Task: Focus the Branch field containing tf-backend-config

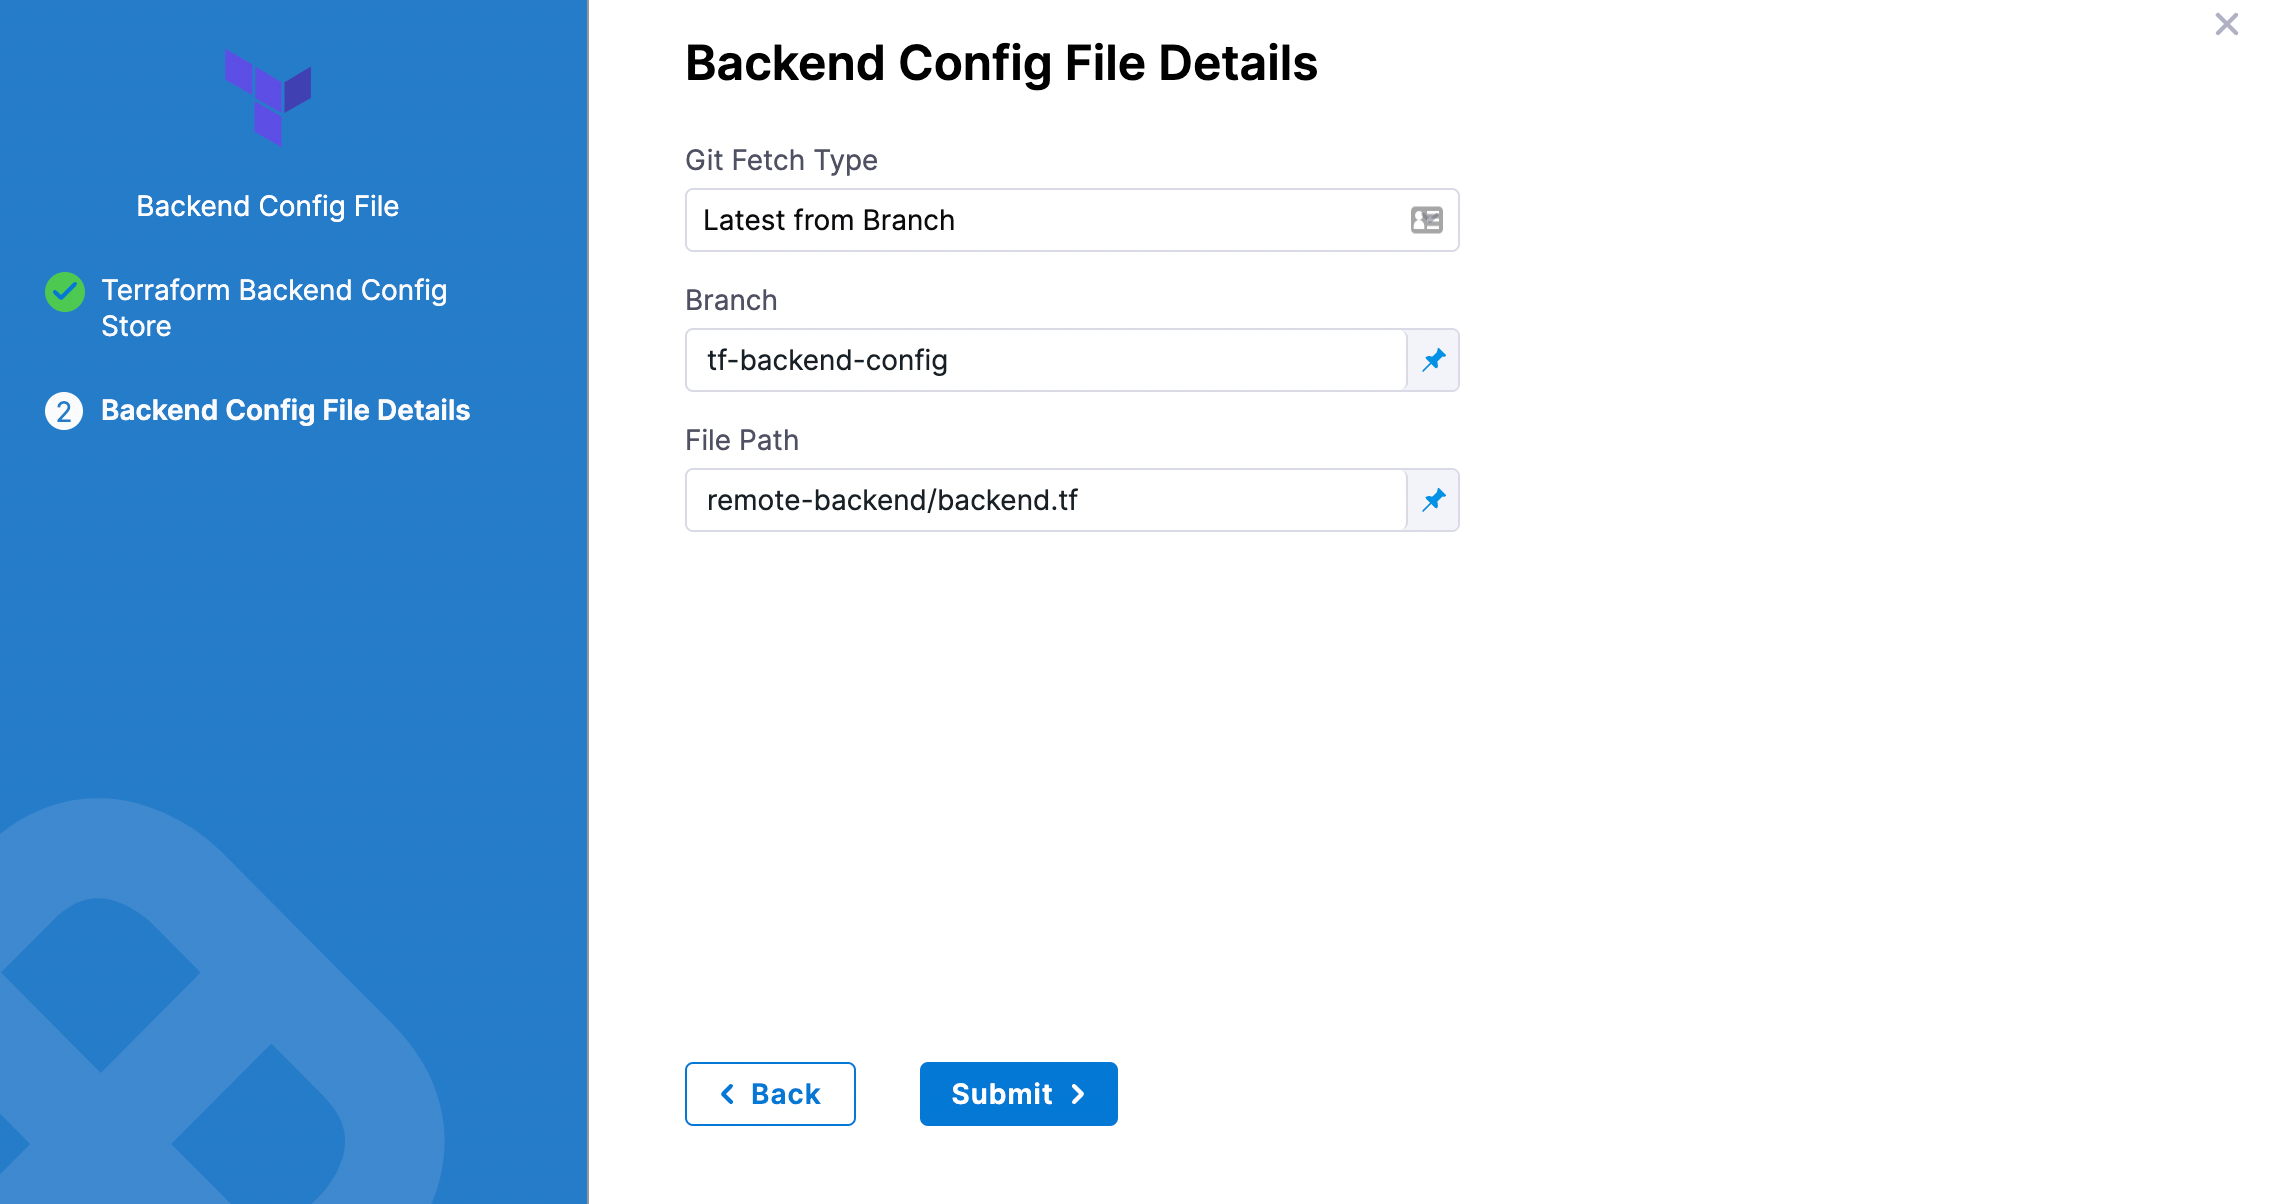Action: click(1045, 360)
